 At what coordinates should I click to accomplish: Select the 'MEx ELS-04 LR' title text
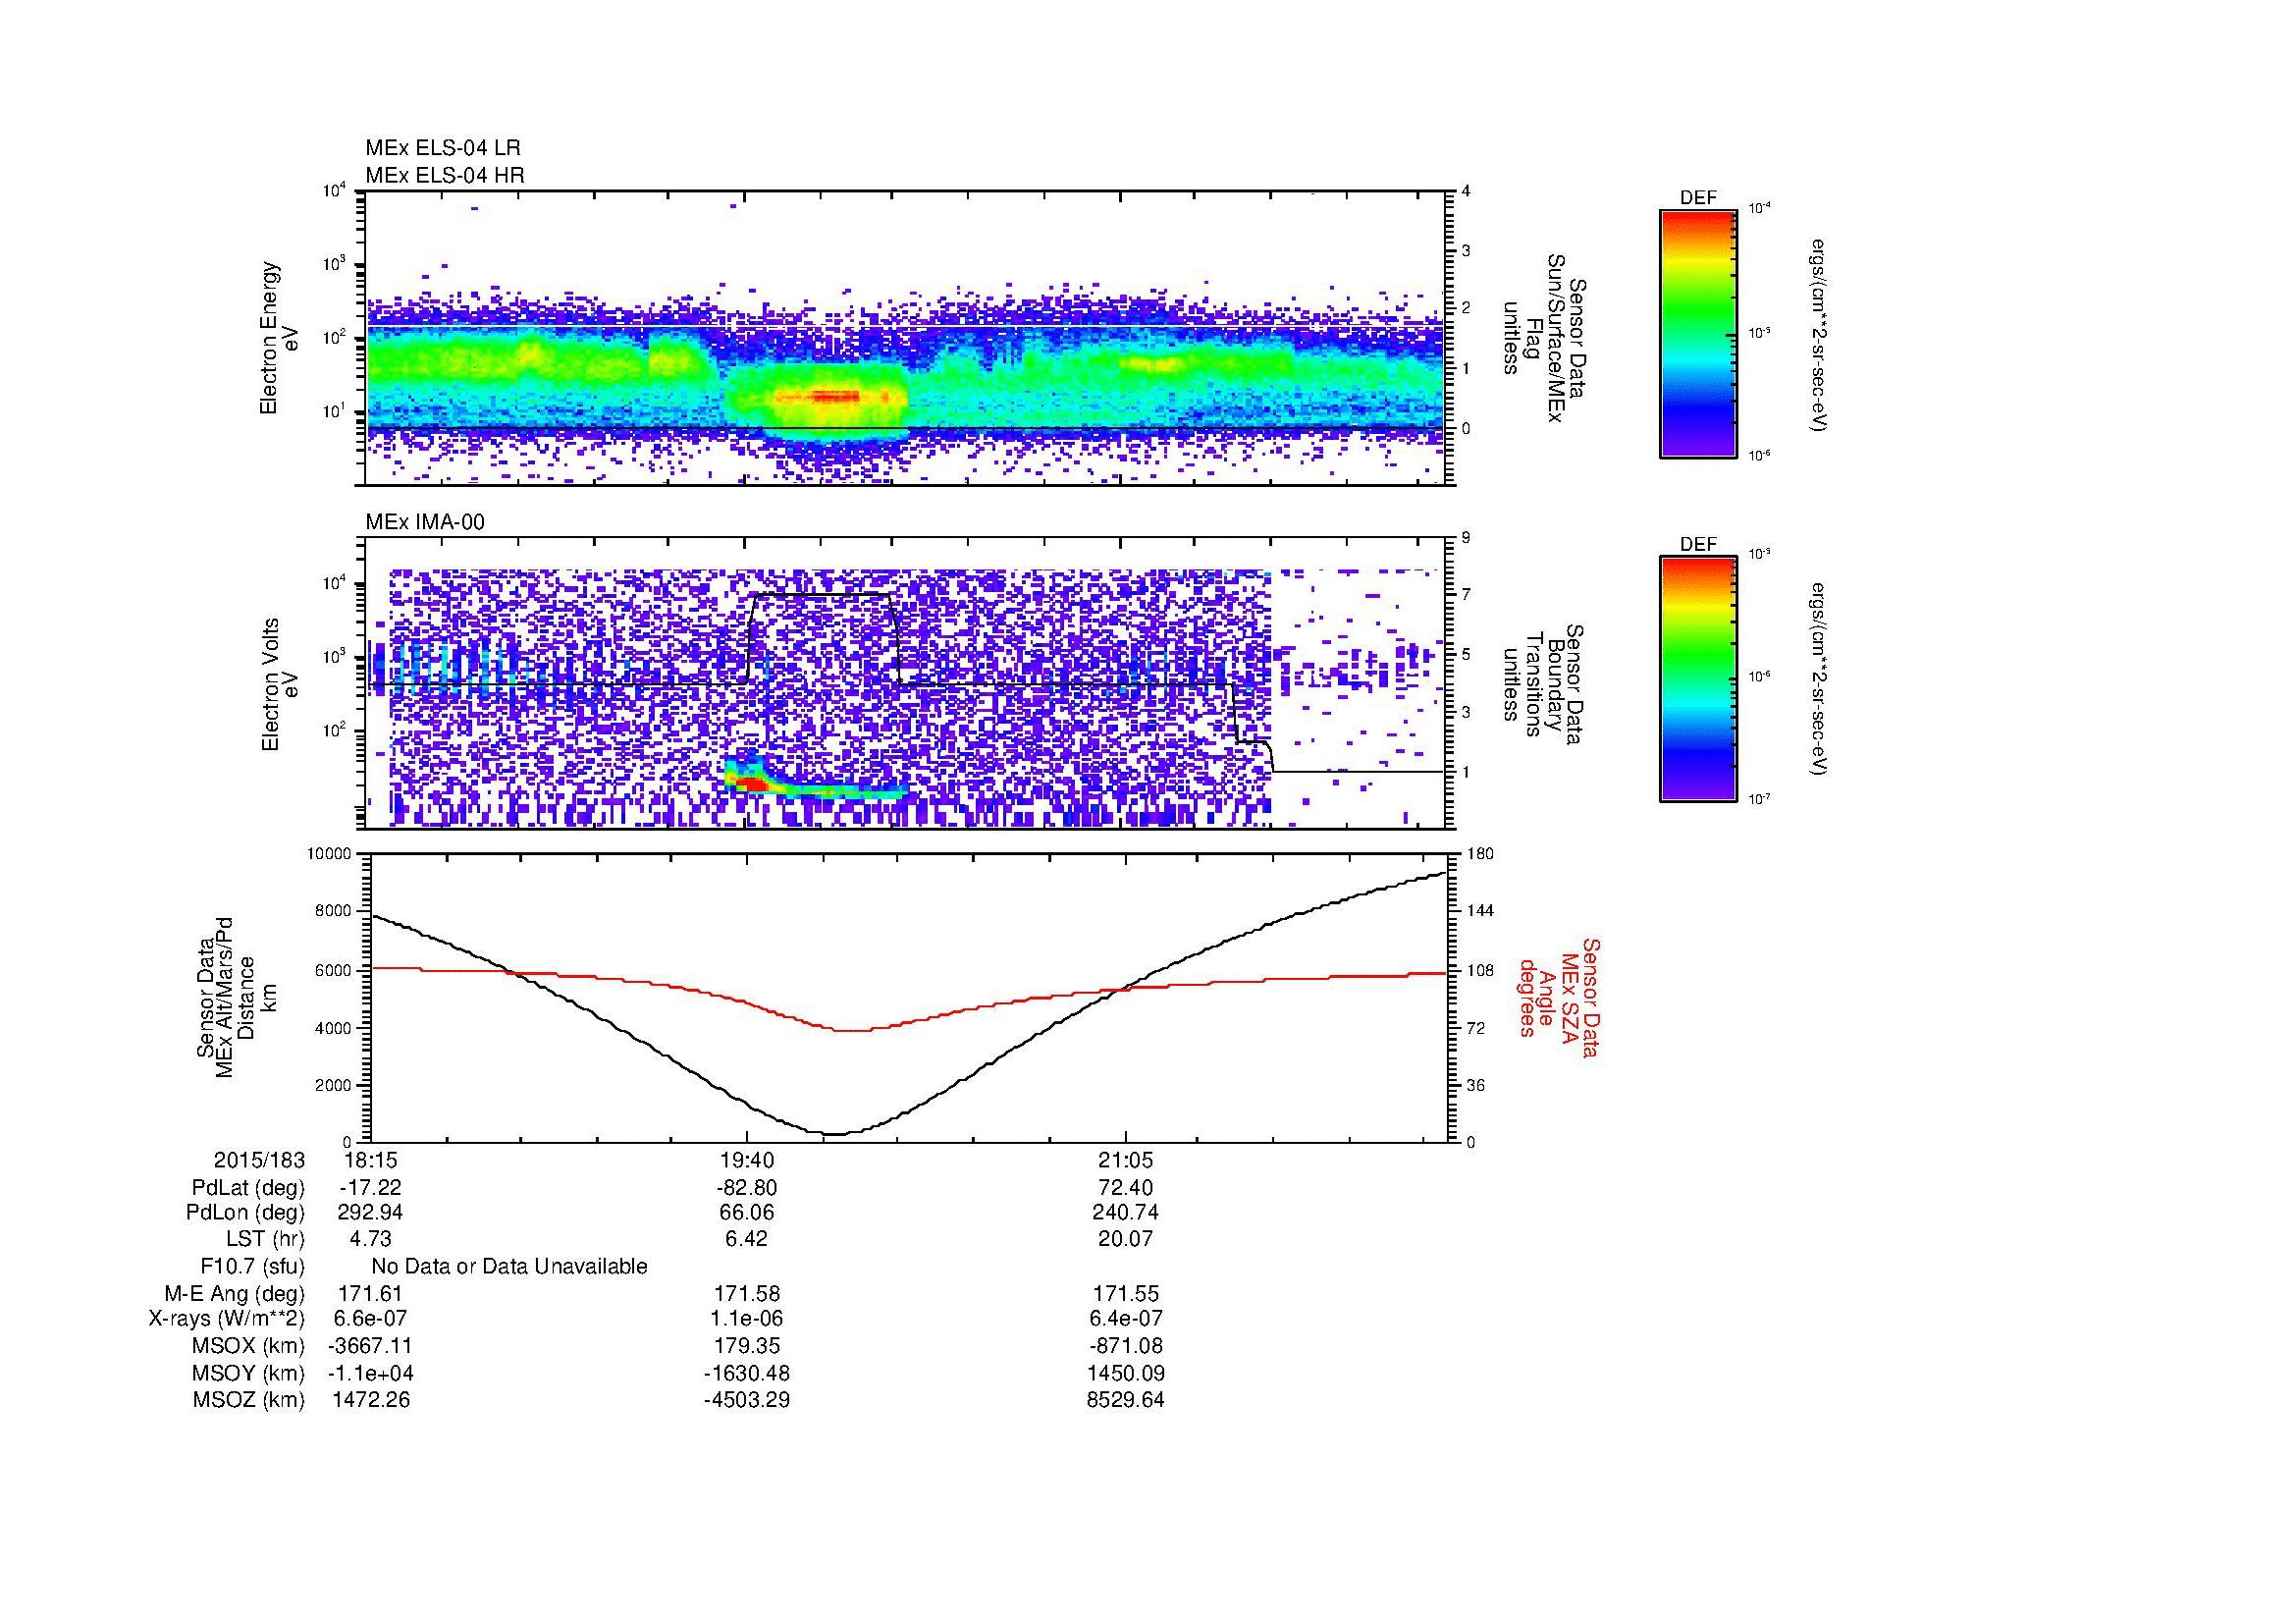coord(443,148)
